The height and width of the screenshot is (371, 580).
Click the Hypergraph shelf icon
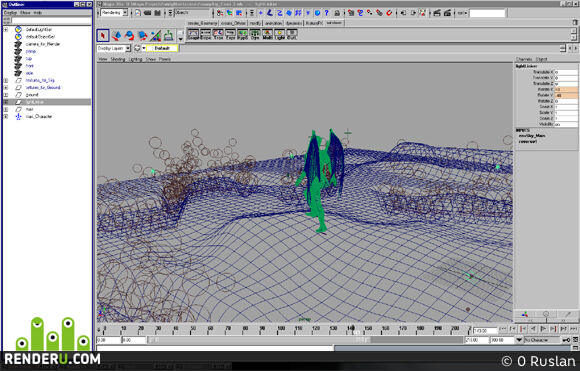(242, 34)
